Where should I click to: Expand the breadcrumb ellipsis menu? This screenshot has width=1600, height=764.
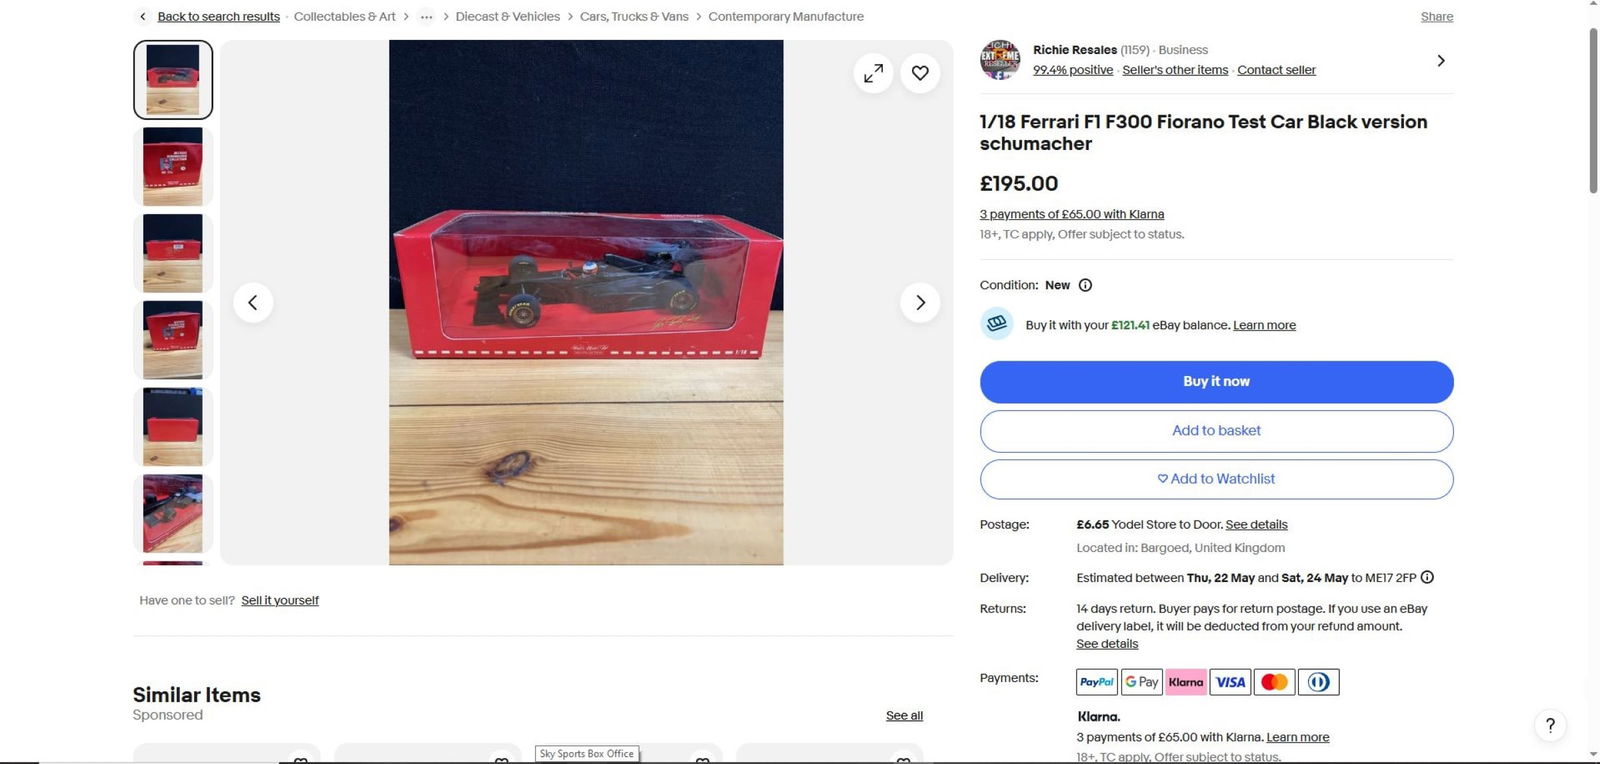(x=426, y=17)
